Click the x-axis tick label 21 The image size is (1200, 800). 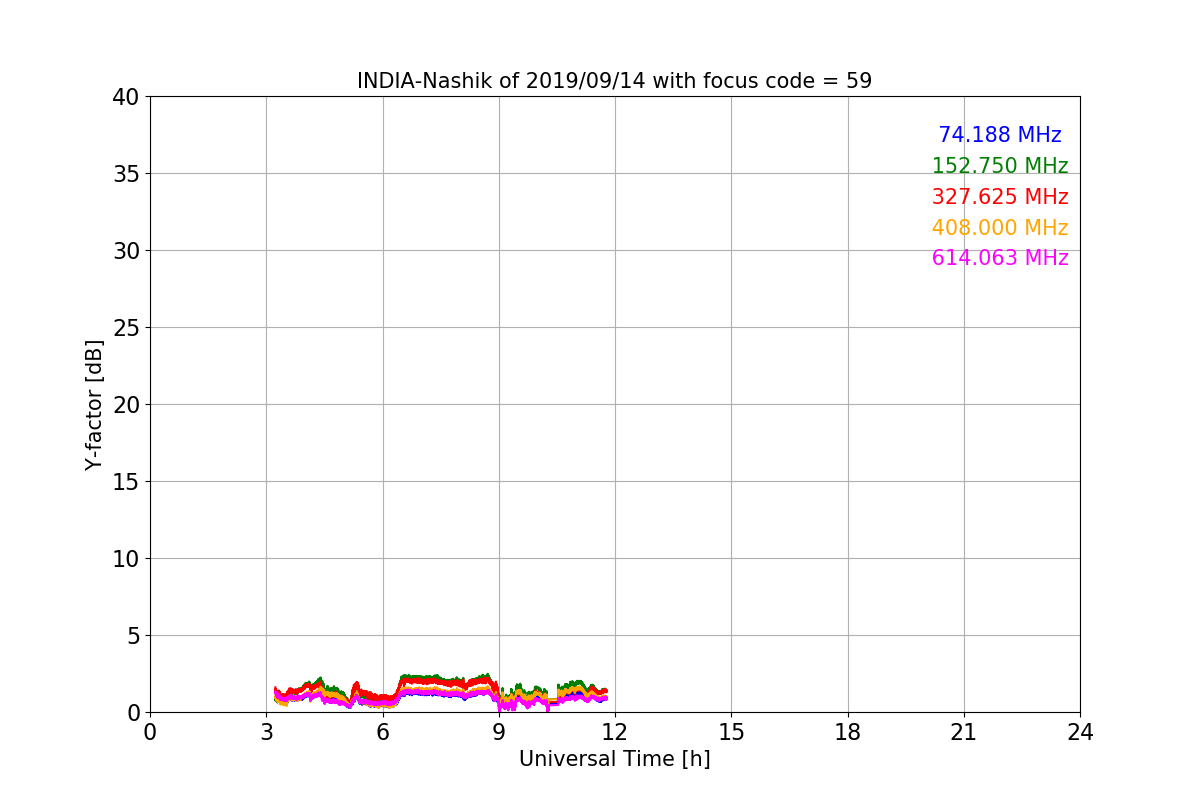pos(963,732)
